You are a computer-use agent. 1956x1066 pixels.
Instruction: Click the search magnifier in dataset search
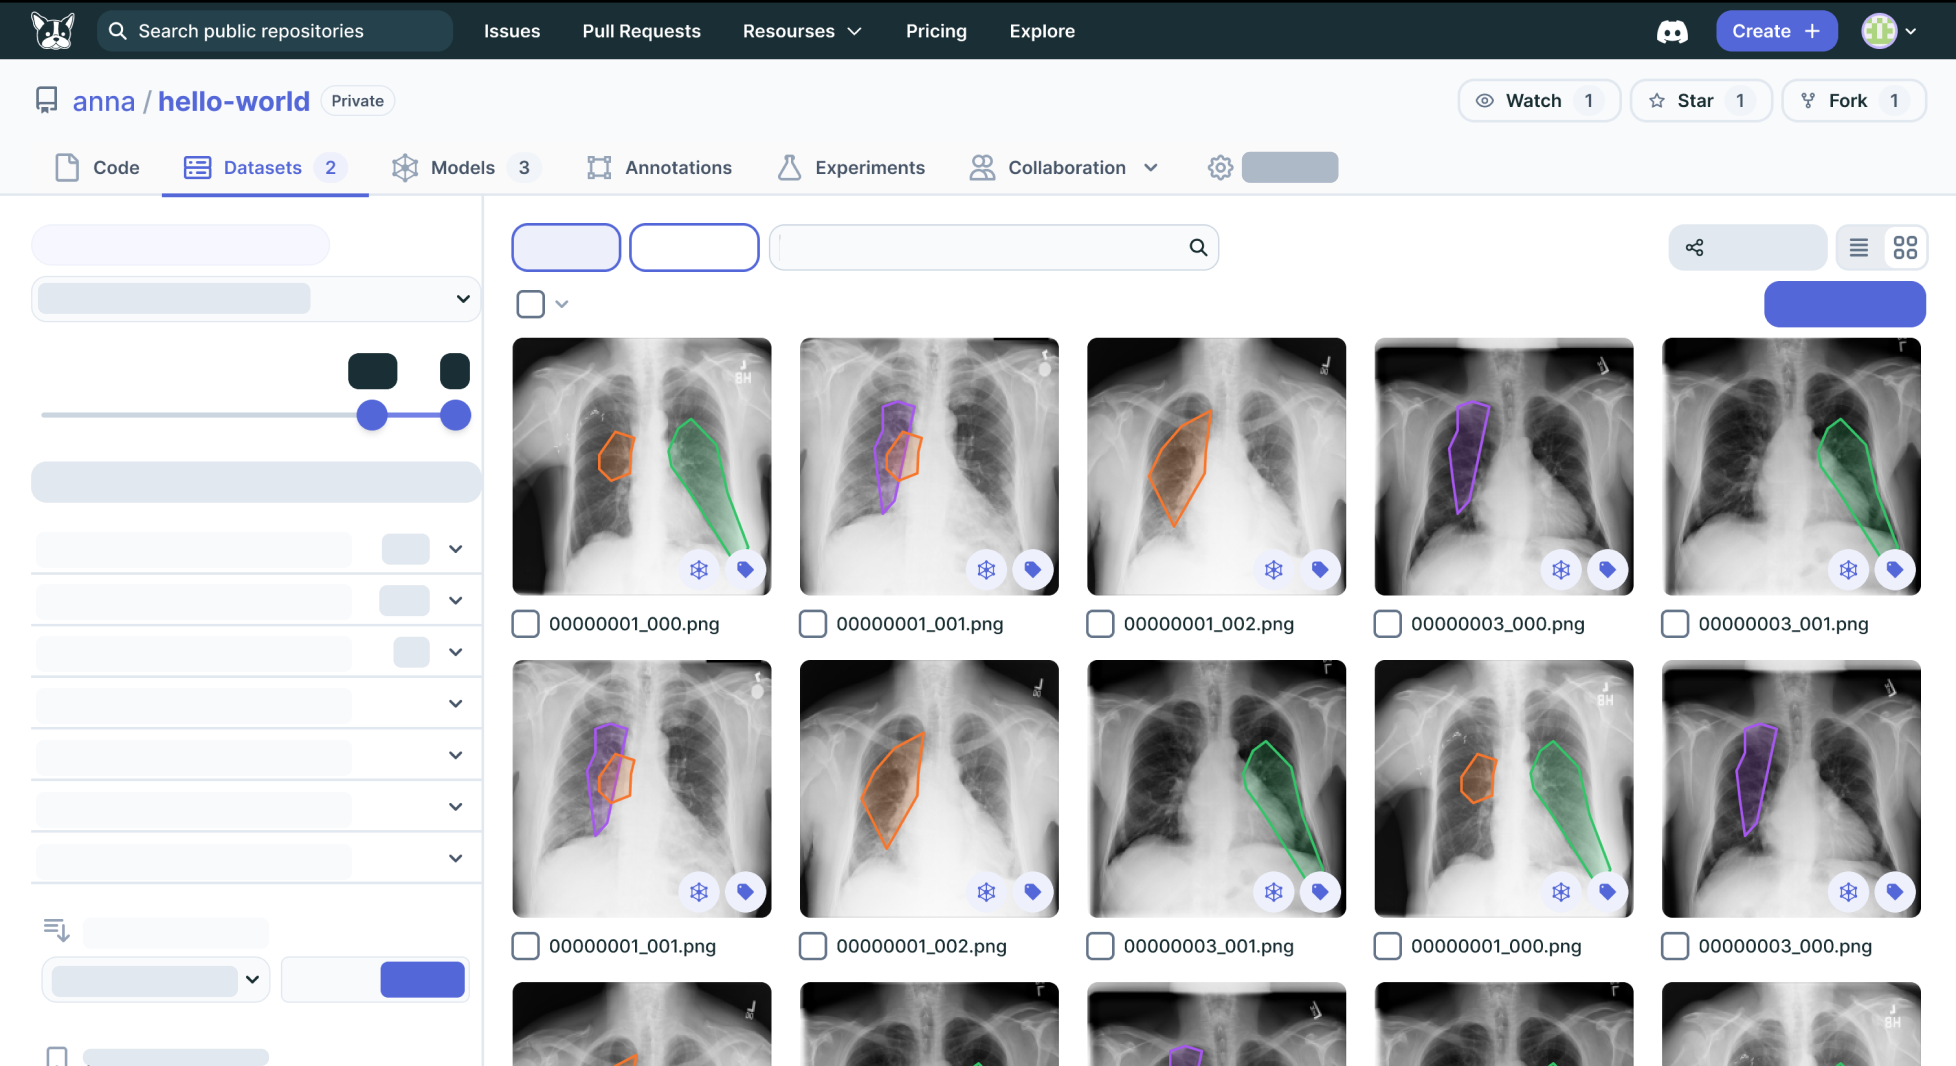click(x=1198, y=248)
